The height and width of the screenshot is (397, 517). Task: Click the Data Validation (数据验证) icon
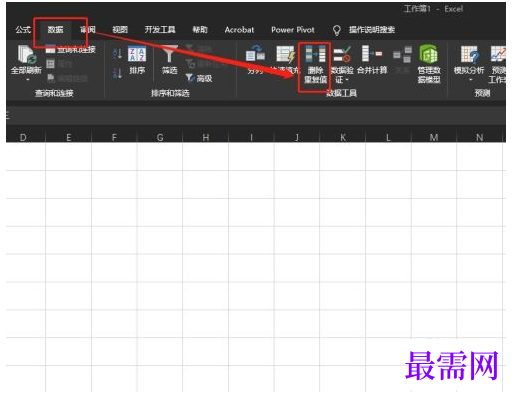point(342,54)
